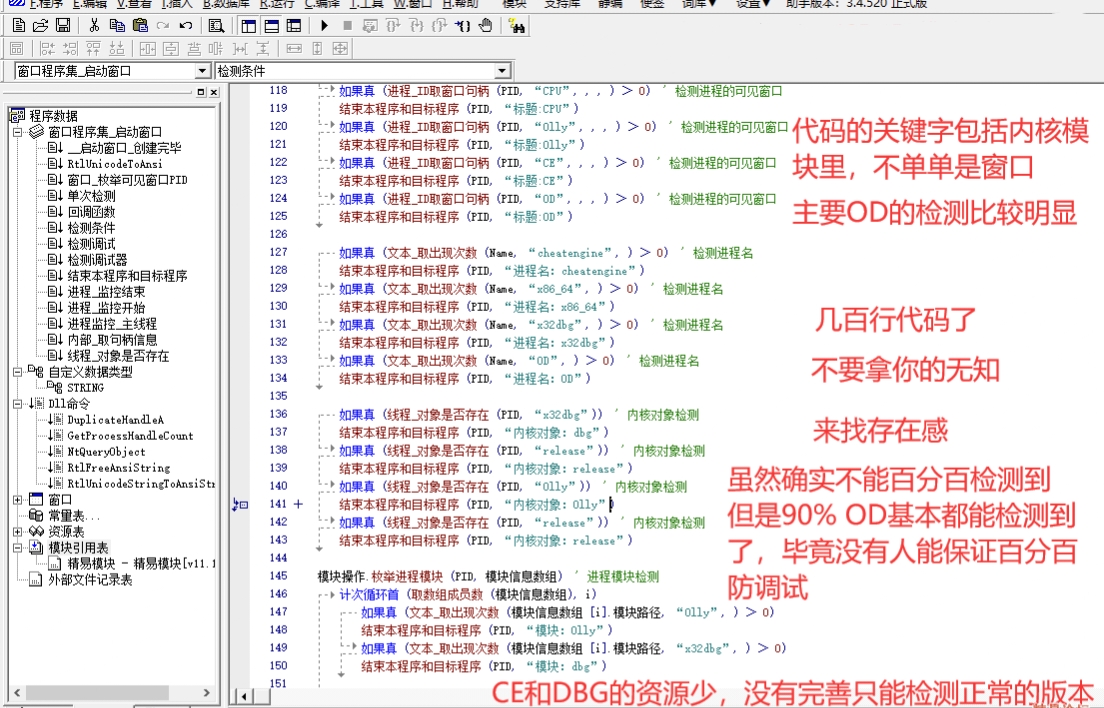Click the same-height sizing icon
1104x708 pixels.
click(318, 49)
